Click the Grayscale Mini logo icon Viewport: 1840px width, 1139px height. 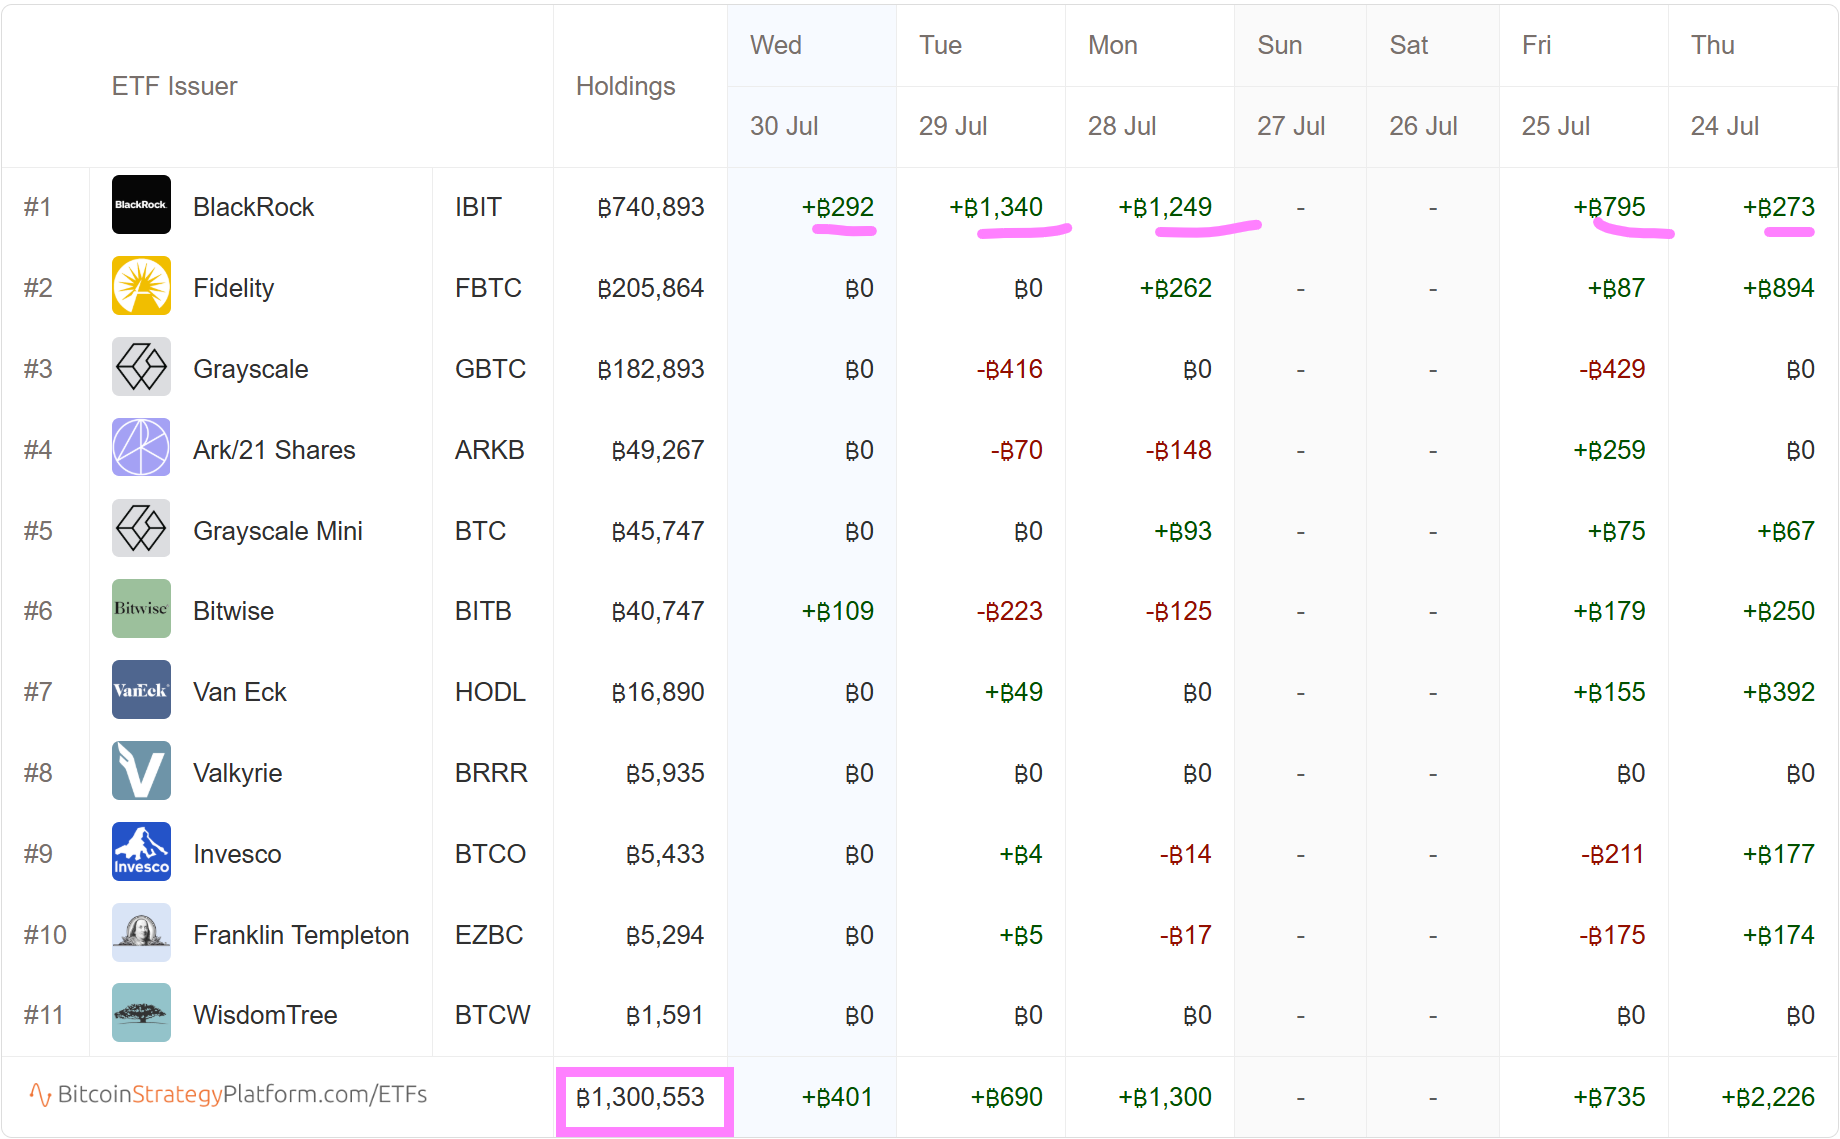[141, 529]
